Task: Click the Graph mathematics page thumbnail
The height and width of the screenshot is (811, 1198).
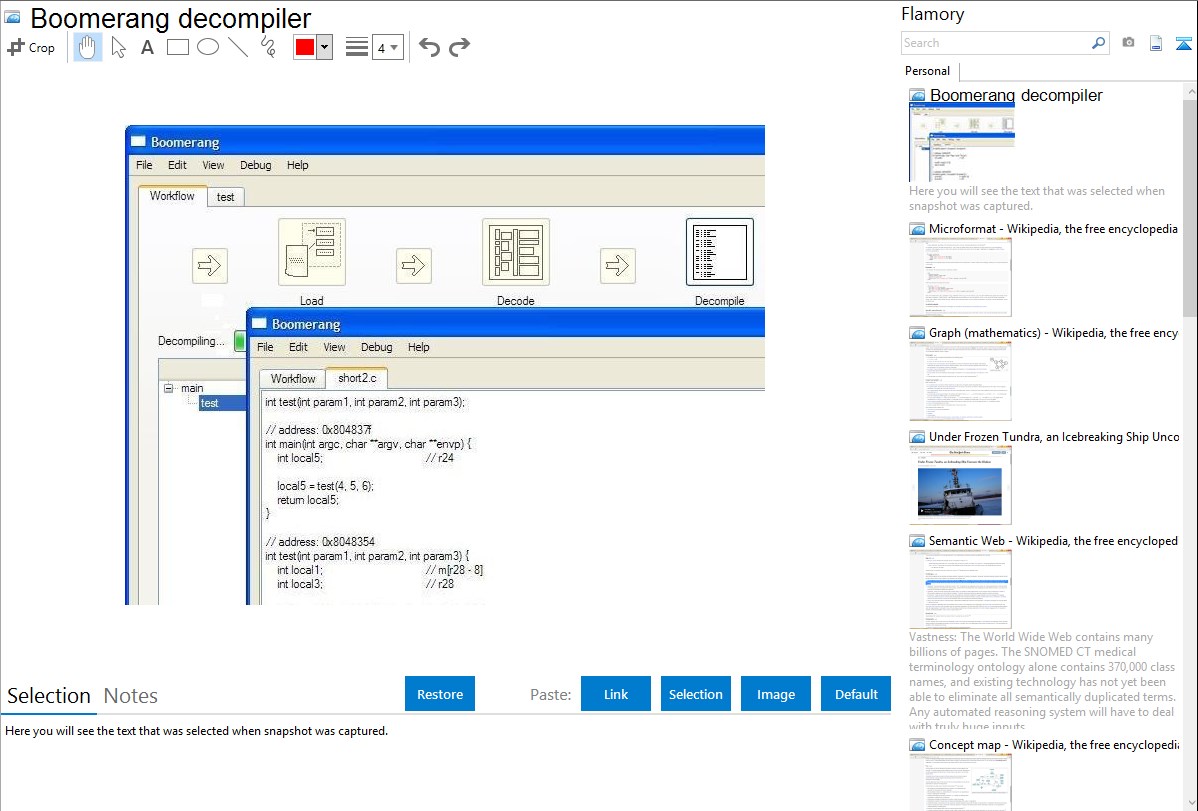Action: [960, 381]
